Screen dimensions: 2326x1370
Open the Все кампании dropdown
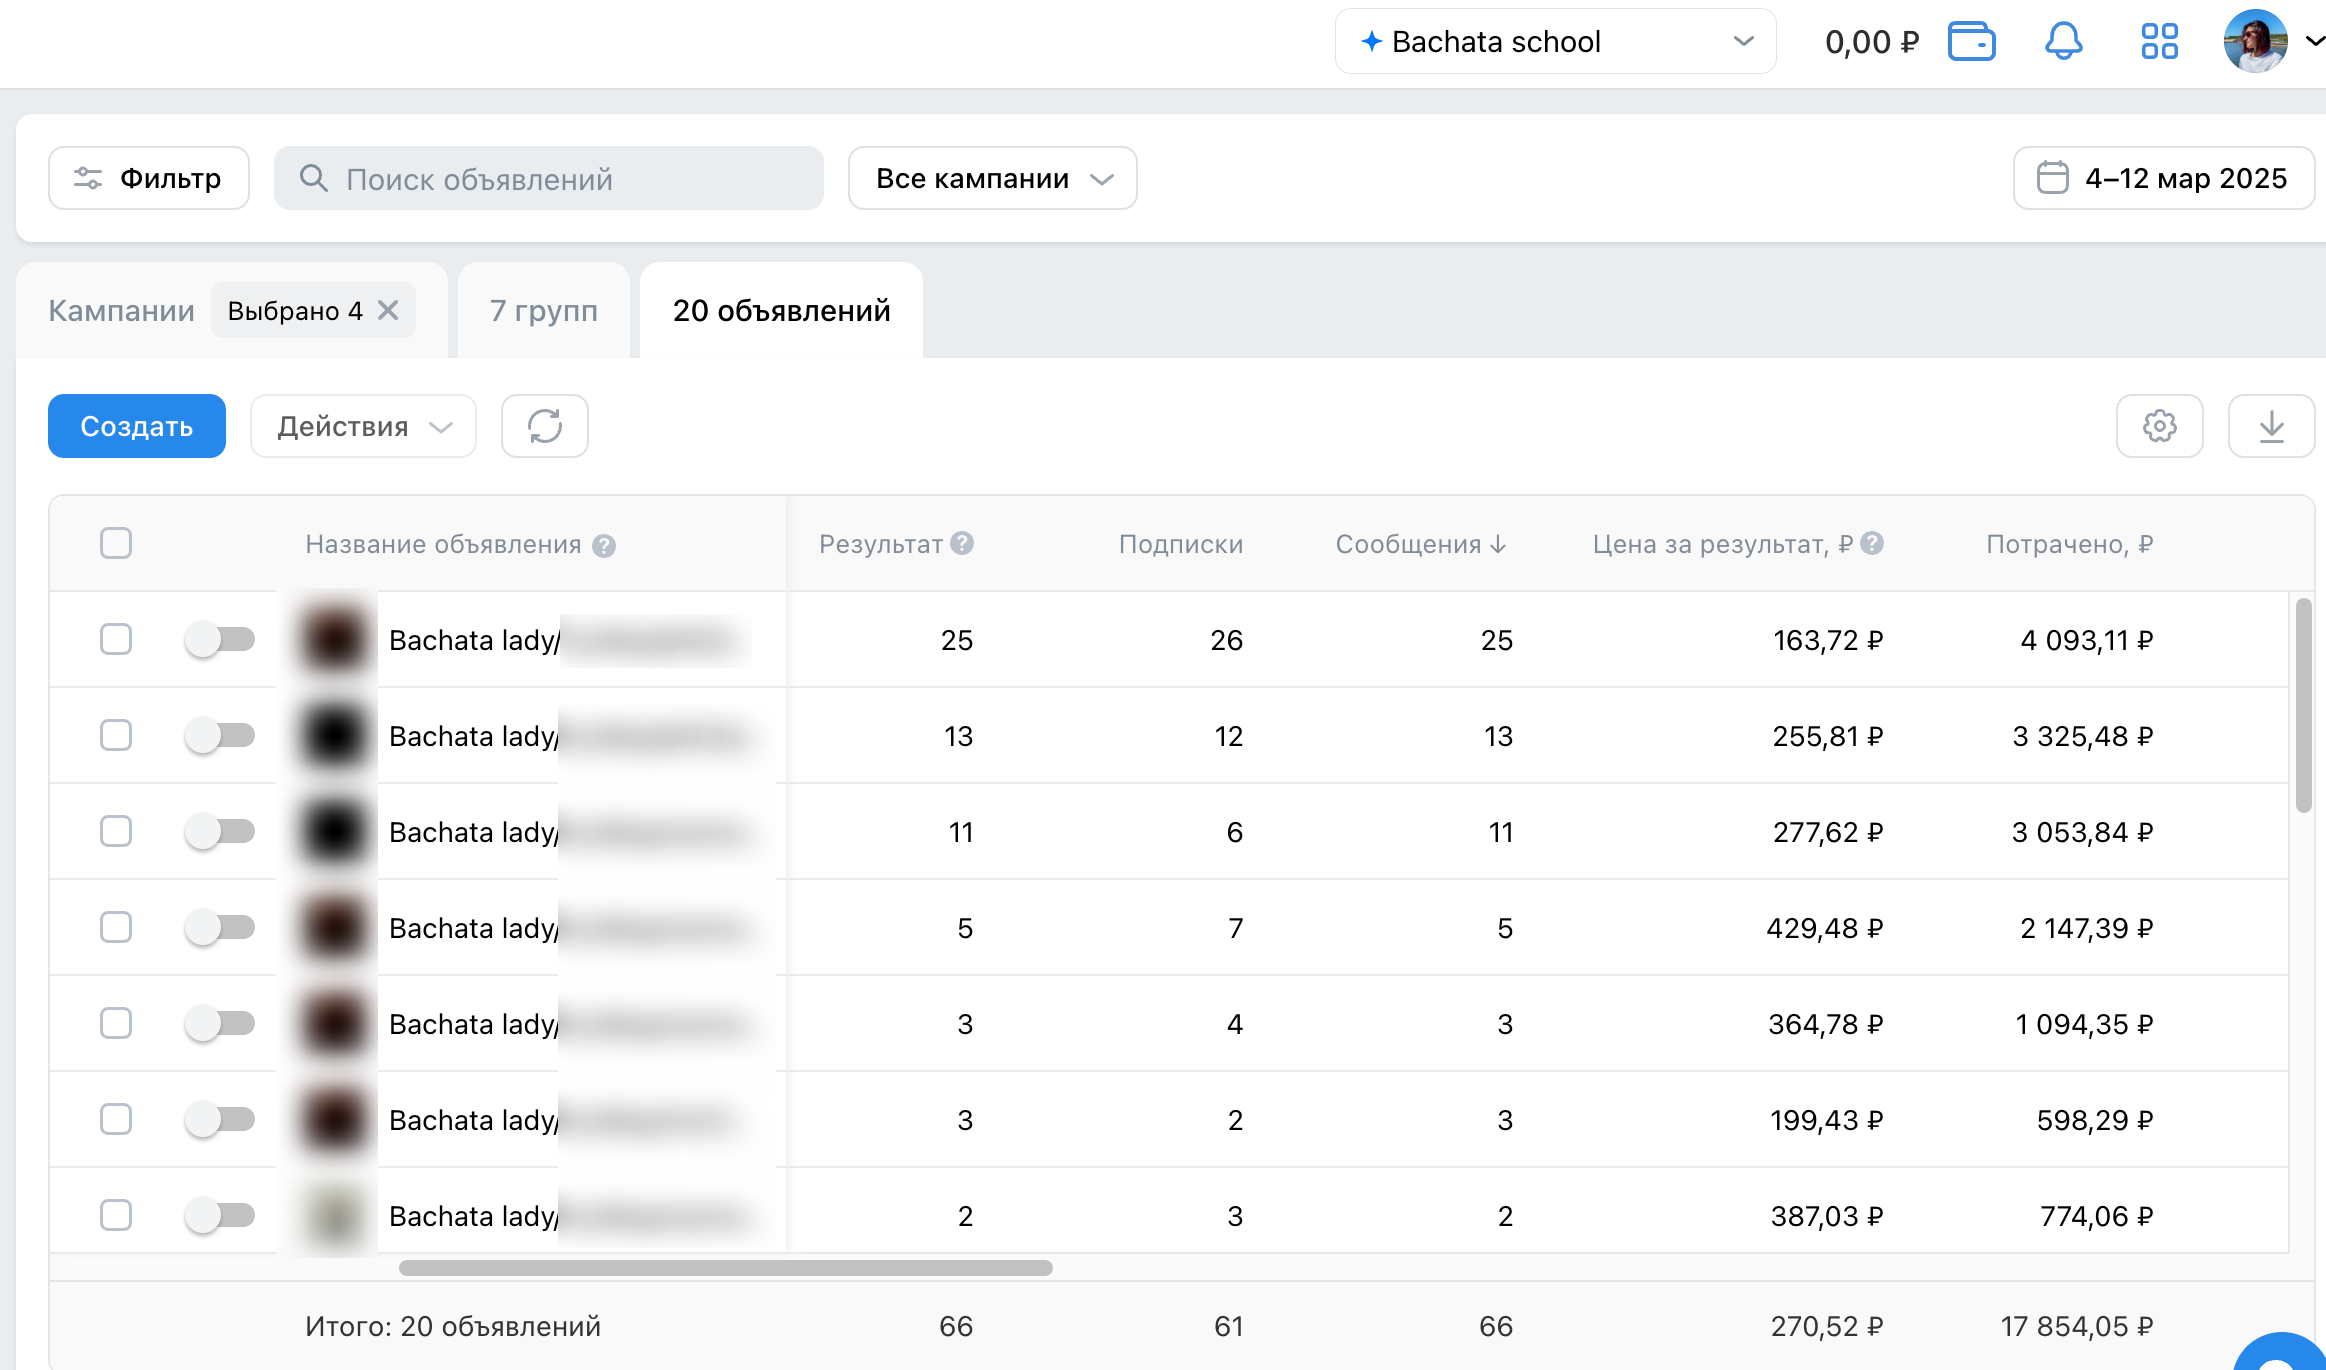(992, 179)
